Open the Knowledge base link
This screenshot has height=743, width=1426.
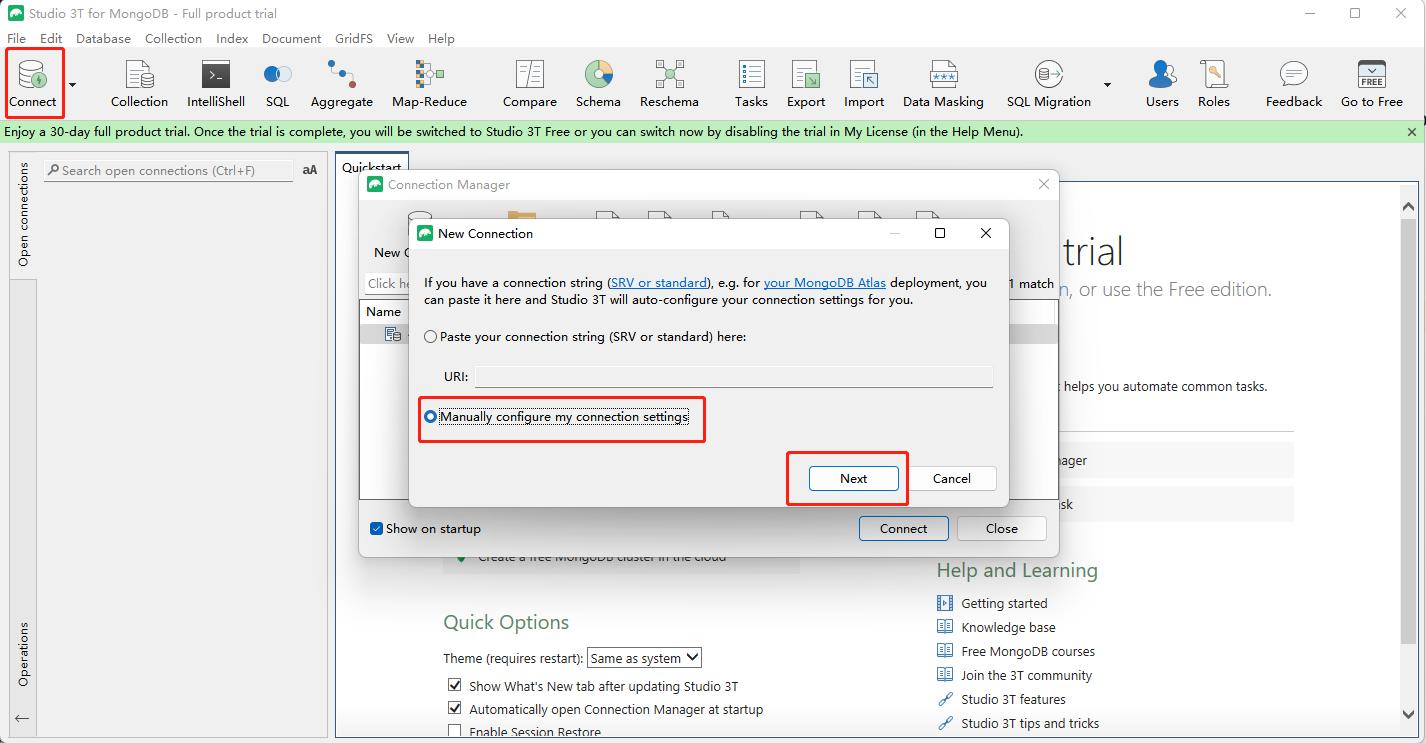pyautogui.click(x=1008, y=627)
